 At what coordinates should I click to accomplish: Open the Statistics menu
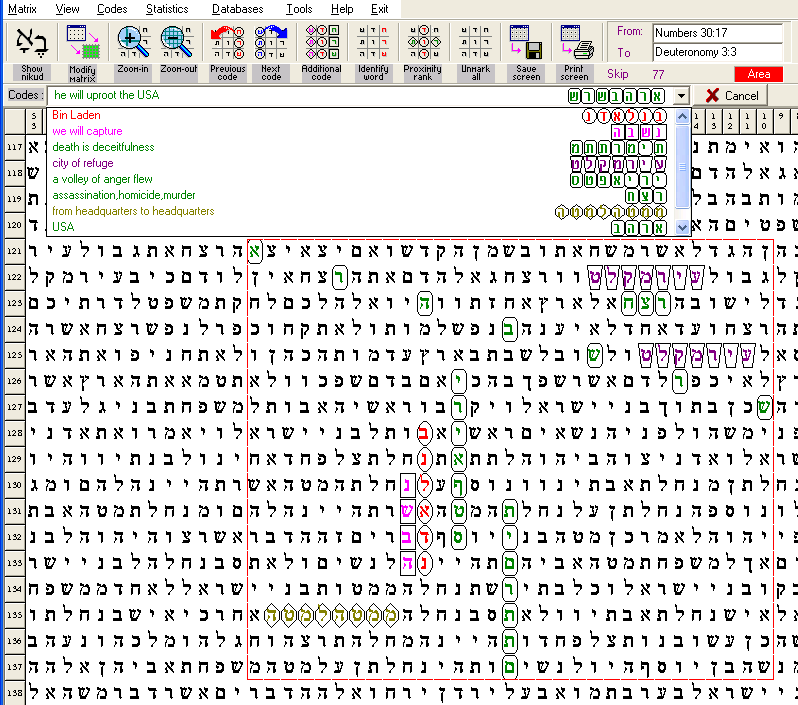pyautogui.click(x=167, y=9)
